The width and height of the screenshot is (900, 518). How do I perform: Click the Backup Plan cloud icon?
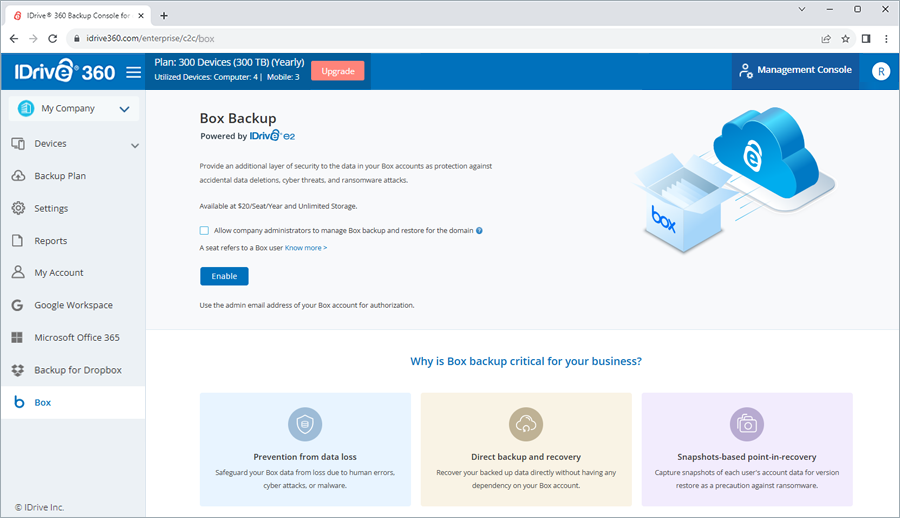click(x=18, y=176)
